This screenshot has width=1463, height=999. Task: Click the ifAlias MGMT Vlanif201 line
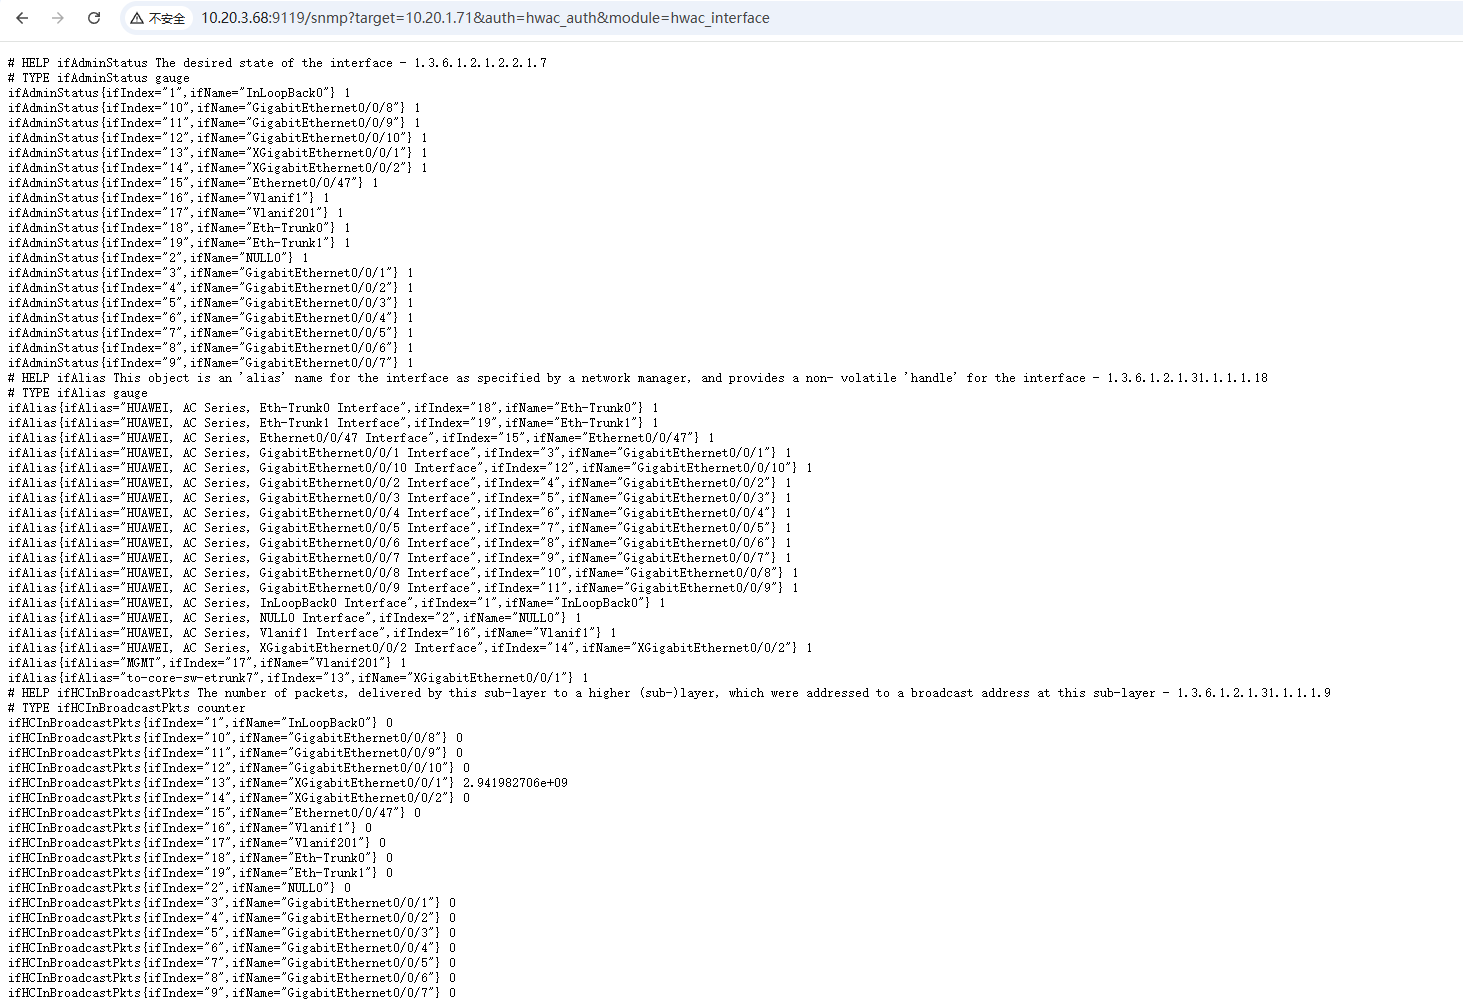206,663
